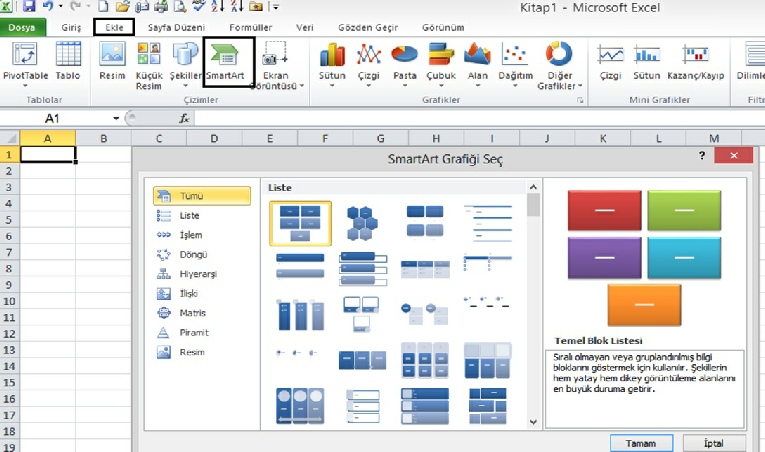The image size is (765, 452).
Task: Switch to the Veri tab
Action: coord(305,27)
